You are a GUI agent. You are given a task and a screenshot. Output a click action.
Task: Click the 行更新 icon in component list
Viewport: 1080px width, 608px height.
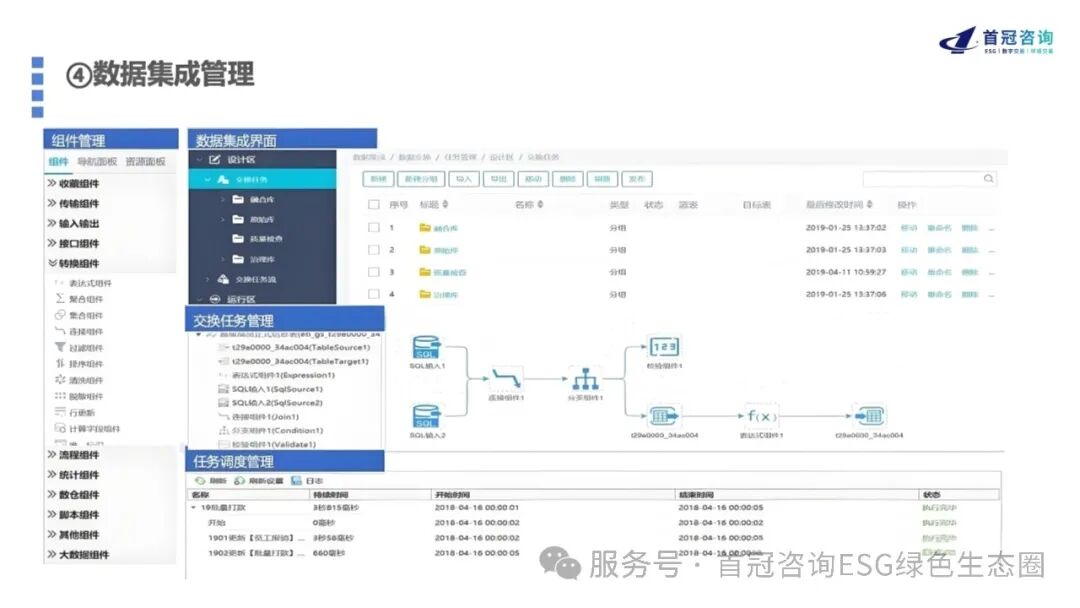tap(60, 412)
